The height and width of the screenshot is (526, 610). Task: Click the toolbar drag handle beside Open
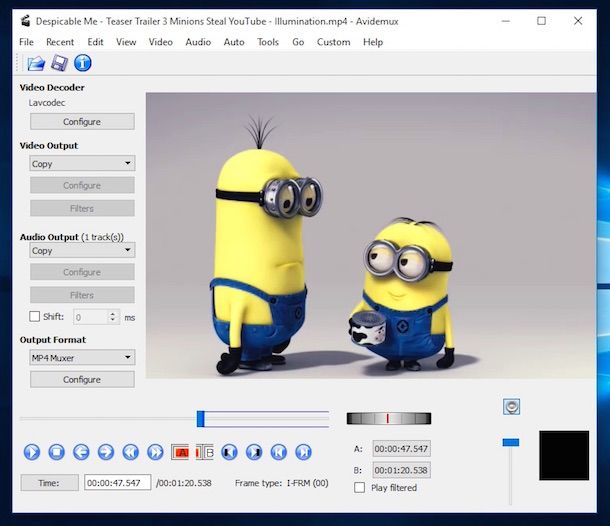point(17,63)
